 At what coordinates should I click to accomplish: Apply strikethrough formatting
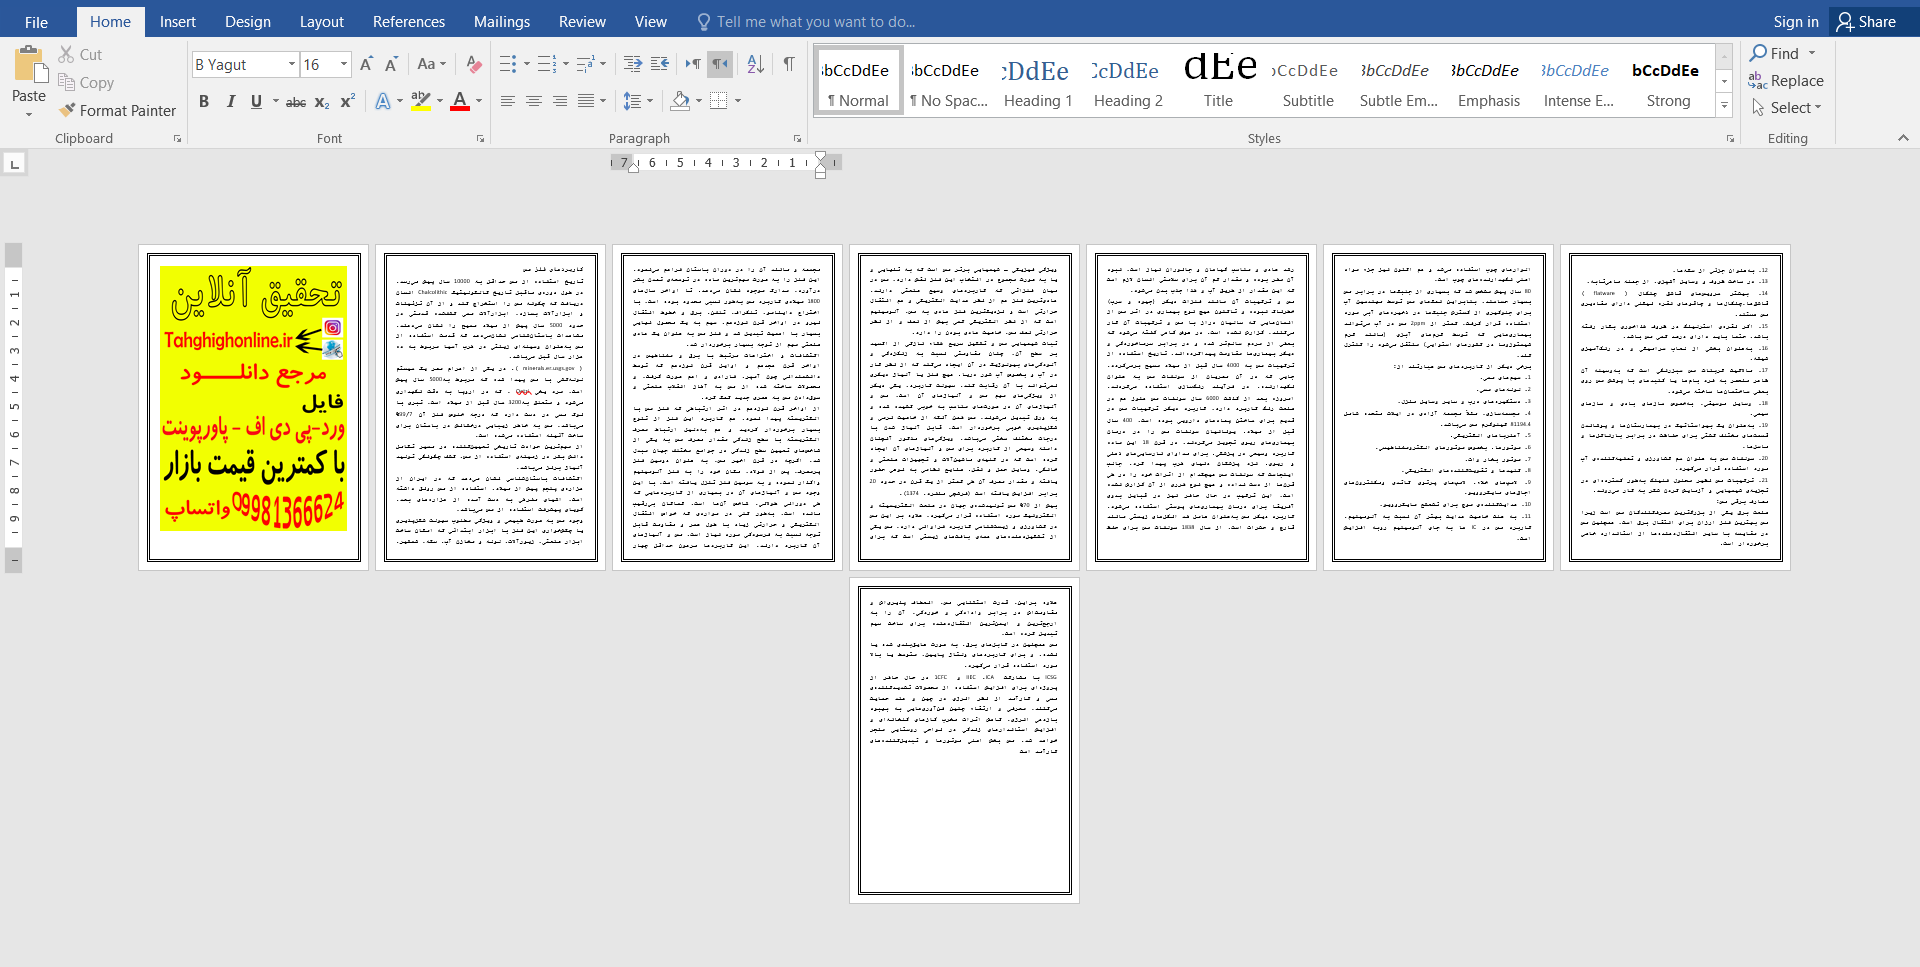pyautogui.click(x=296, y=101)
